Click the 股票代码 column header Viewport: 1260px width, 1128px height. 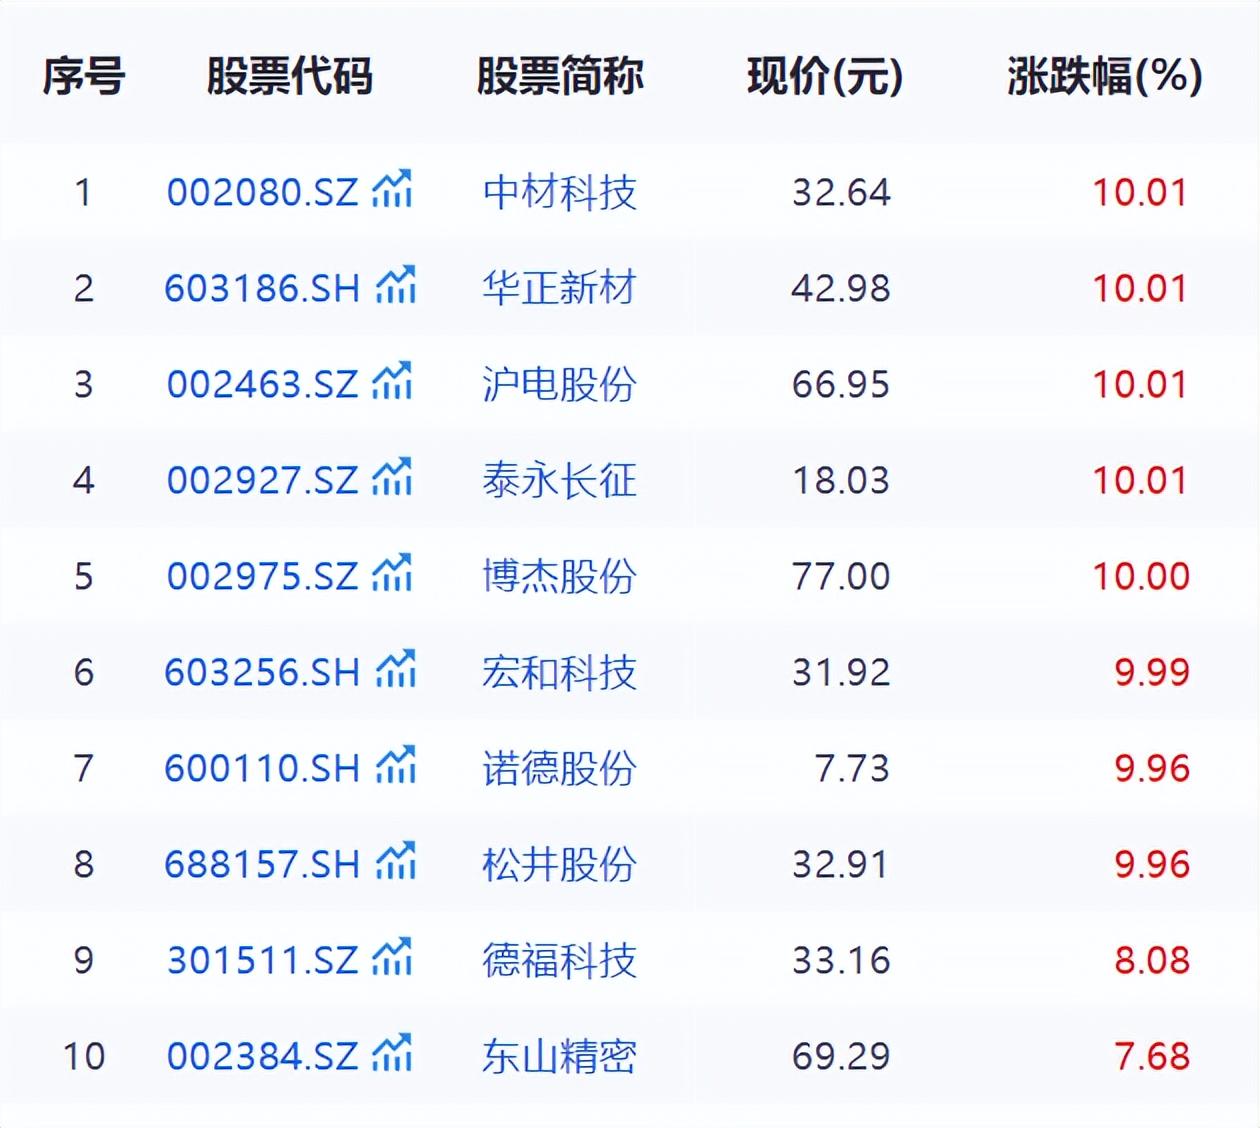tap(290, 76)
